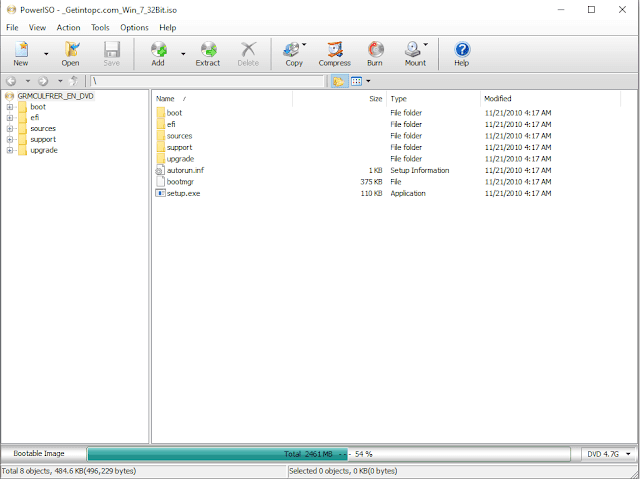Click the Bootable Image status label

(39, 454)
